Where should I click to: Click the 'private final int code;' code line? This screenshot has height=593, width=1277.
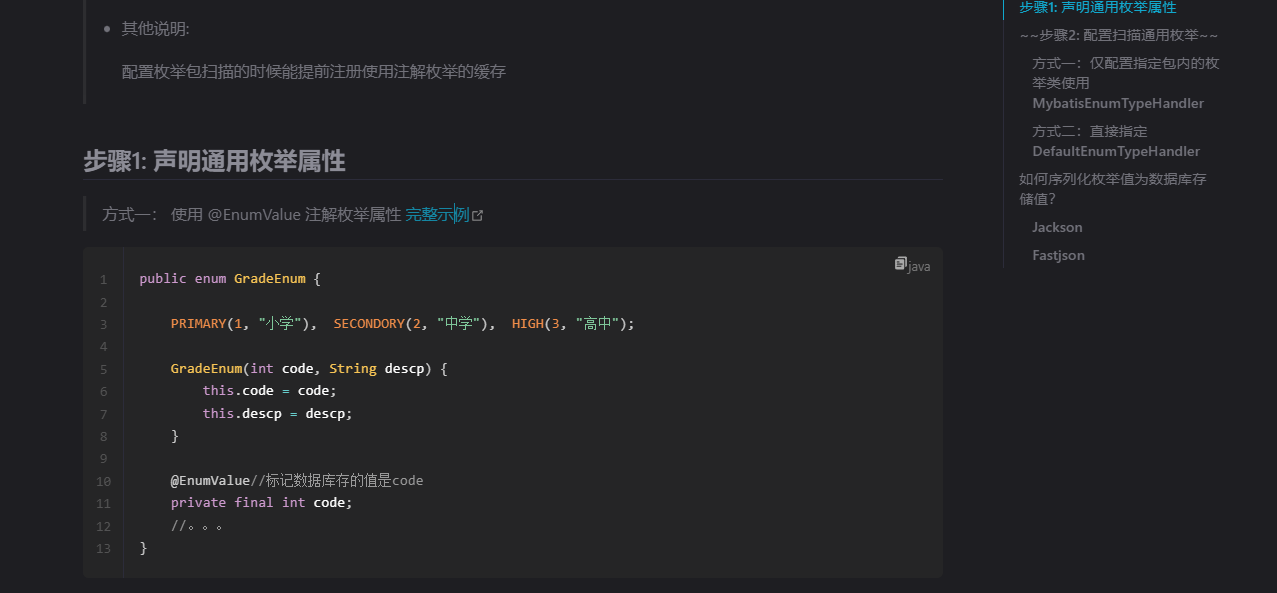pos(261,502)
